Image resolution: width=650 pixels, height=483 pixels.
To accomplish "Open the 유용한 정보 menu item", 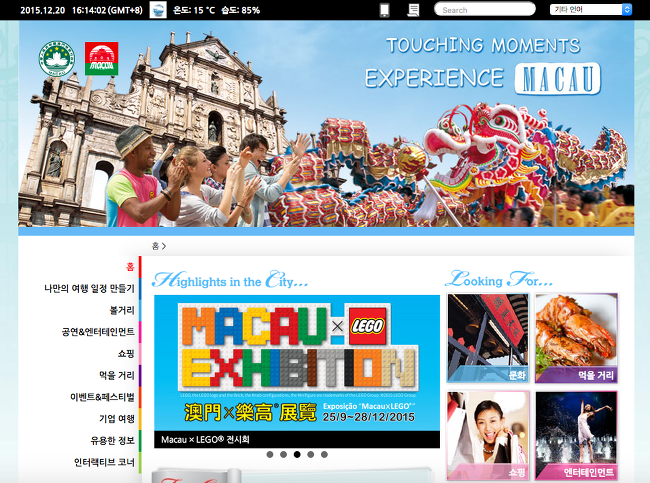I will tap(113, 440).
